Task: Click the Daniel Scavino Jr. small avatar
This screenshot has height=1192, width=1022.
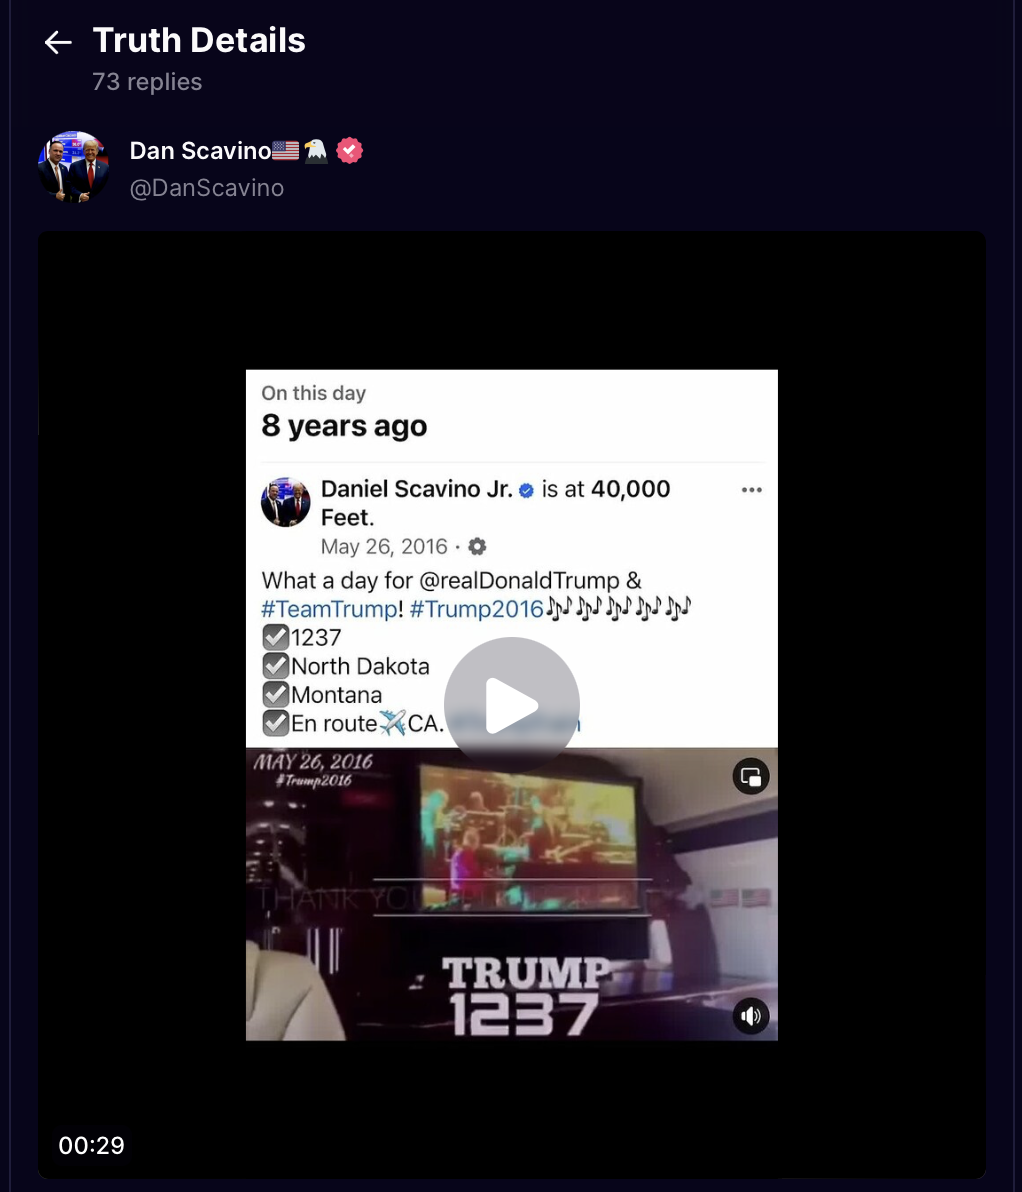Action: pyautogui.click(x=285, y=502)
